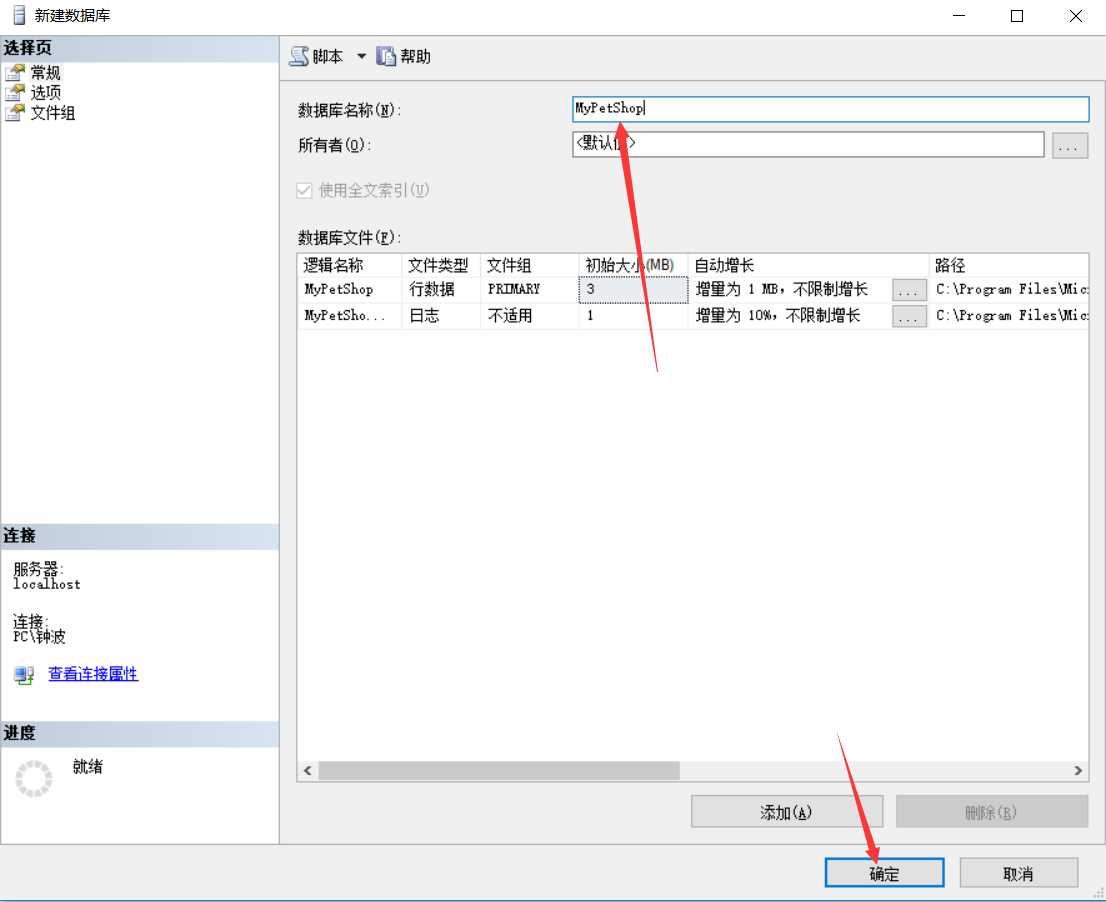The image size is (1106, 902).
Task: Click the 取消 button
Action: click(x=1019, y=873)
